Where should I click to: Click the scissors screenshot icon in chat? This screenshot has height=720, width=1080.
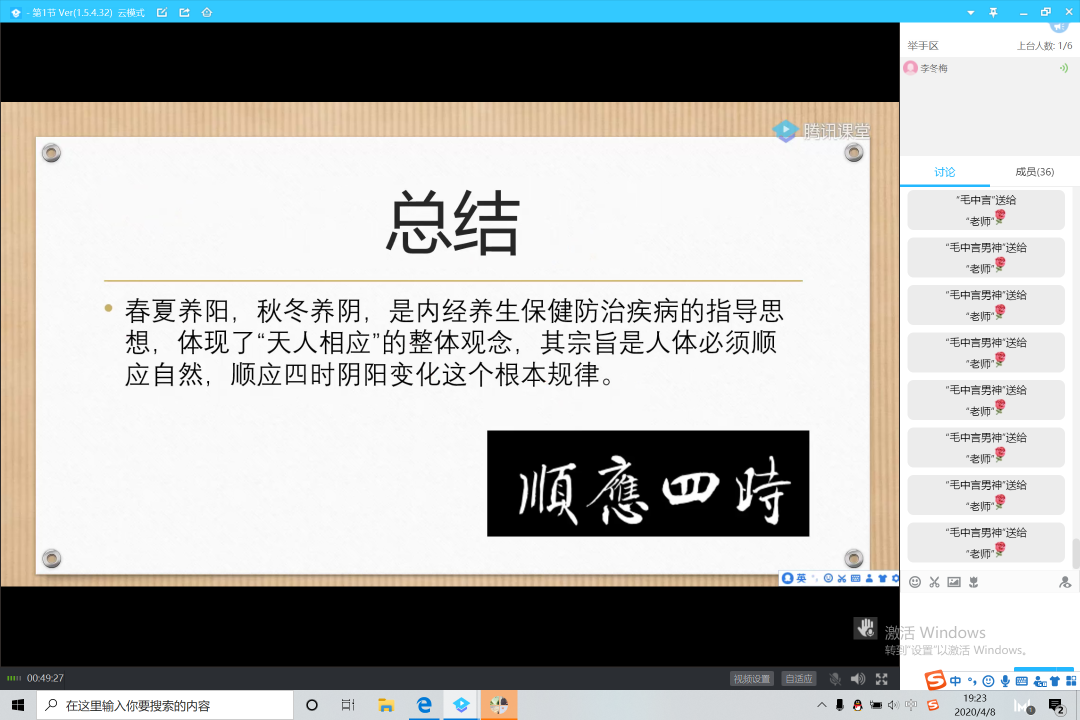pyautogui.click(x=934, y=582)
